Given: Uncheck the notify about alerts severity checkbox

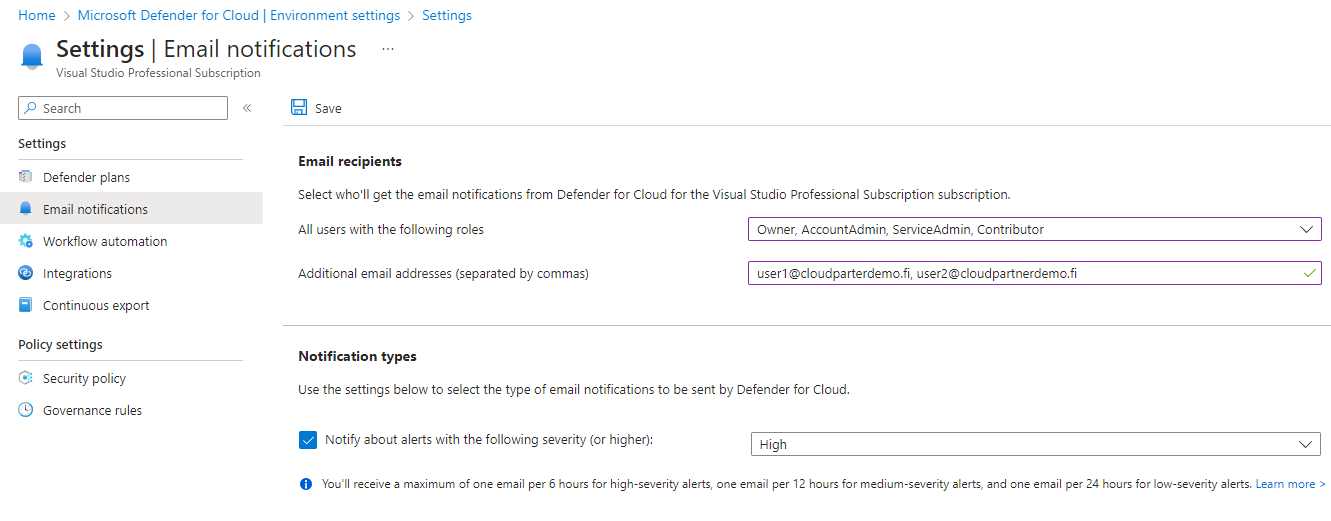Looking at the screenshot, I should pyautogui.click(x=308, y=440).
